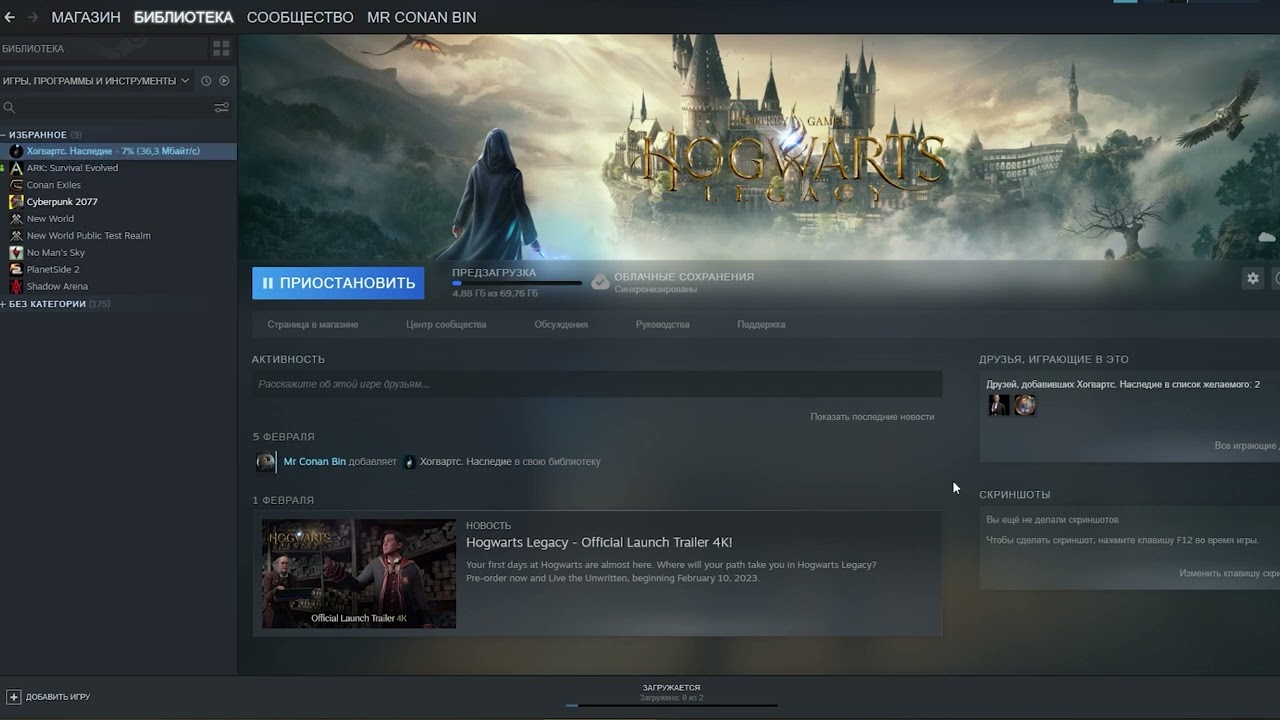This screenshot has width=1280, height=720.
Task: Open the БИБЛИОТЕКА library tab
Action: tap(183, 17)
